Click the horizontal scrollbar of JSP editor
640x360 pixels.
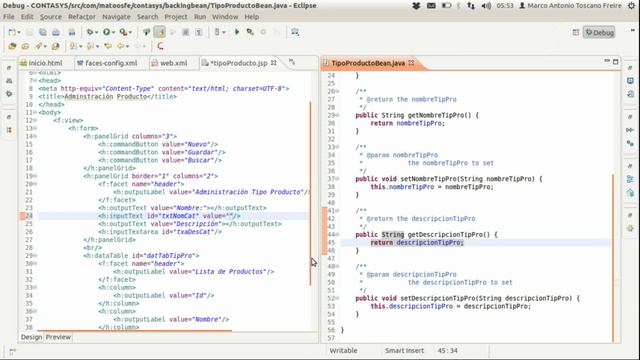click(134, 330)
